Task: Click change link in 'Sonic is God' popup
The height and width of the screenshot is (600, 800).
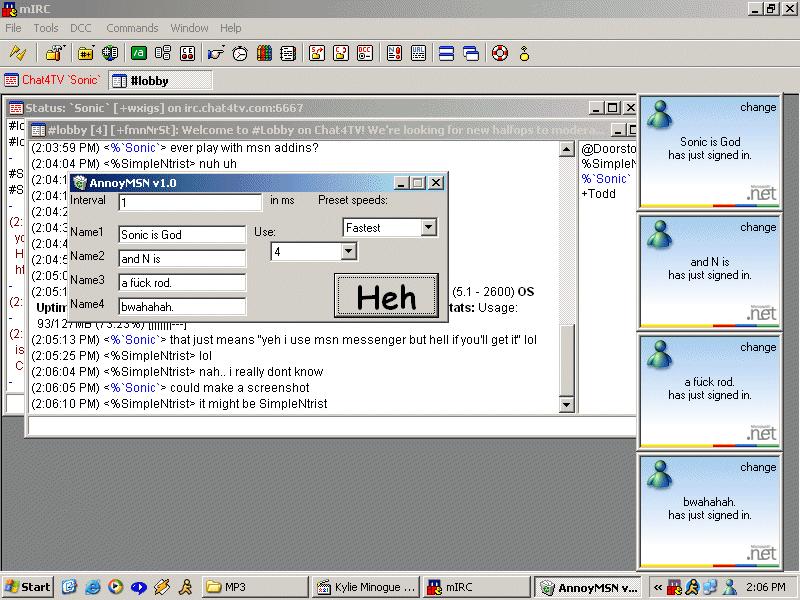Action: pos(757,107)
